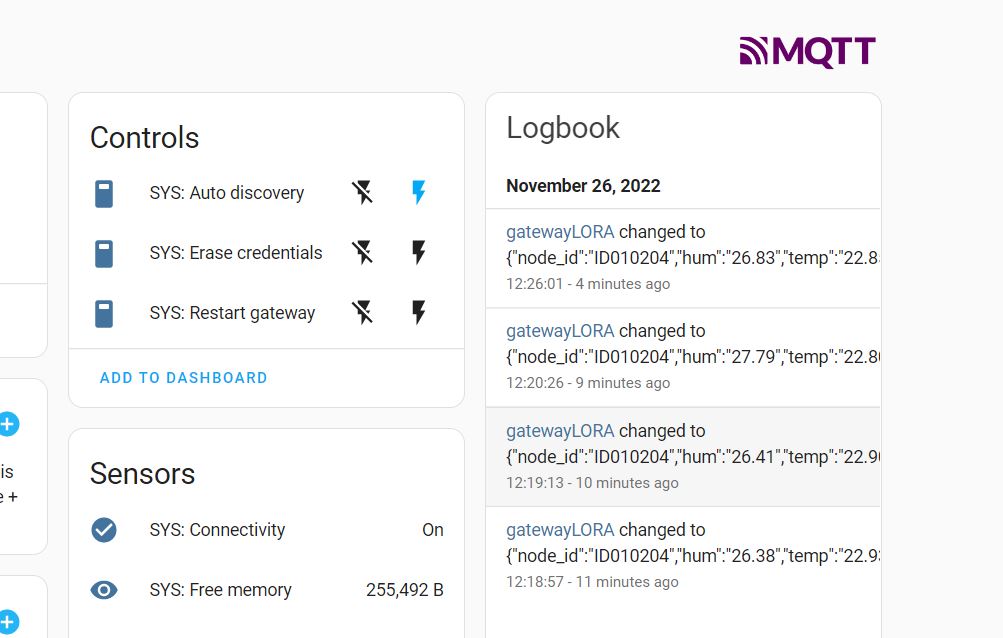This screenshot has height=638, width=1003.
Task: Click Add to Dashboard under Controls
Action: click(x=184, y=378)
